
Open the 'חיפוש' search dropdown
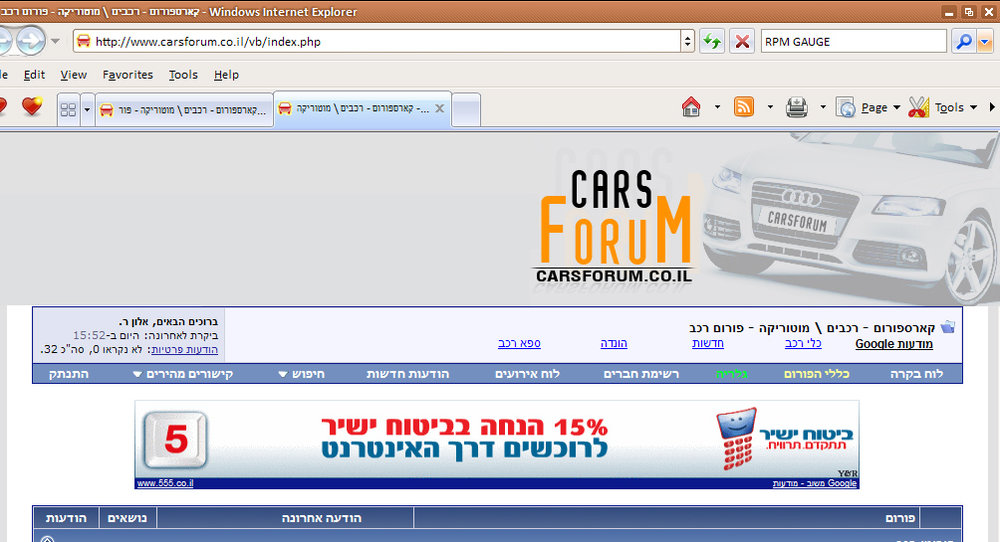302,374
